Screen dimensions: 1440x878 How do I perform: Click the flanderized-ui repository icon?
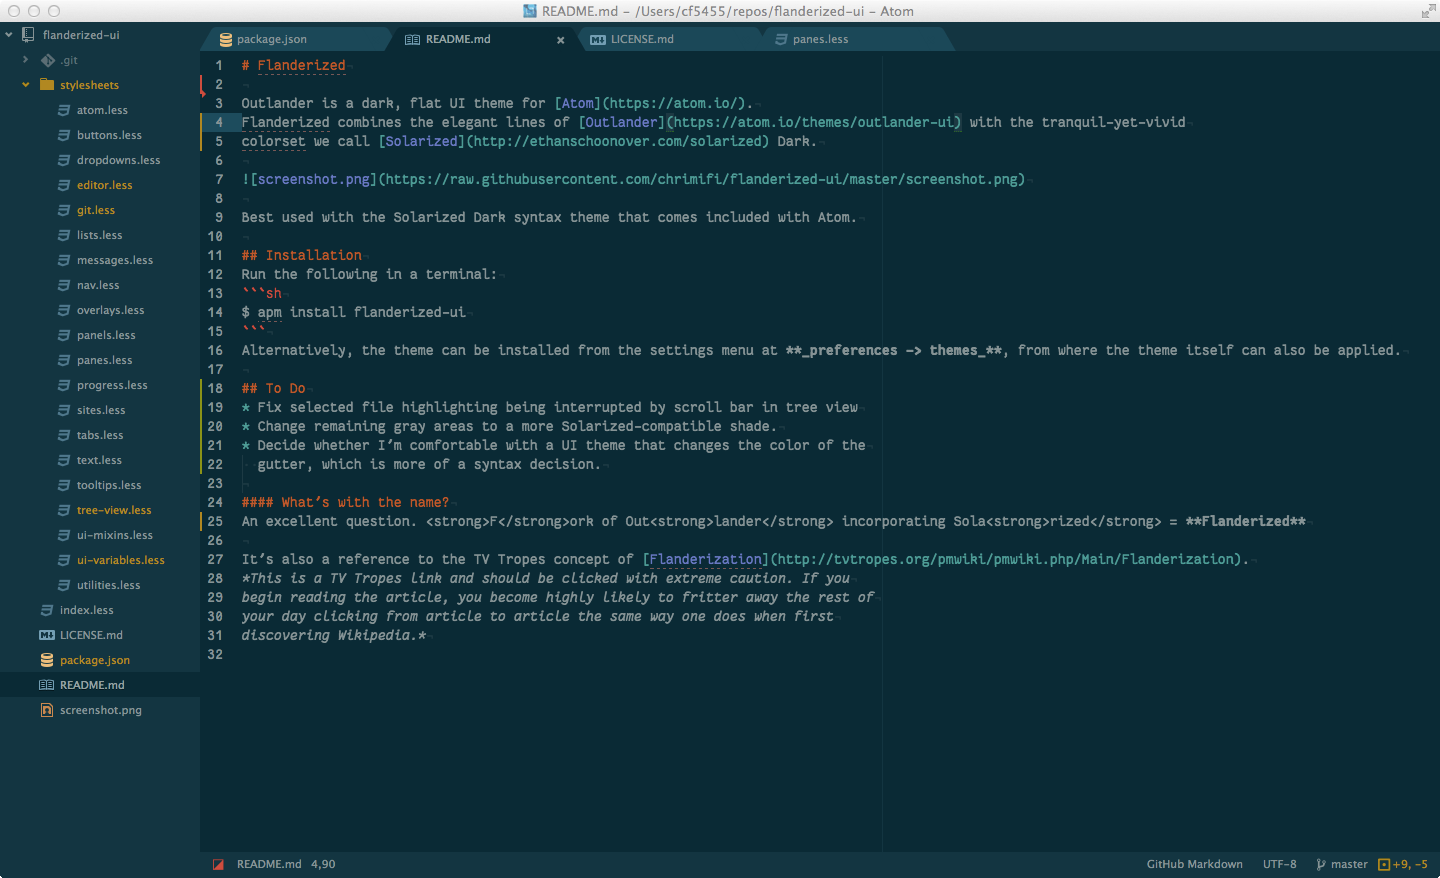pos(28,35)
